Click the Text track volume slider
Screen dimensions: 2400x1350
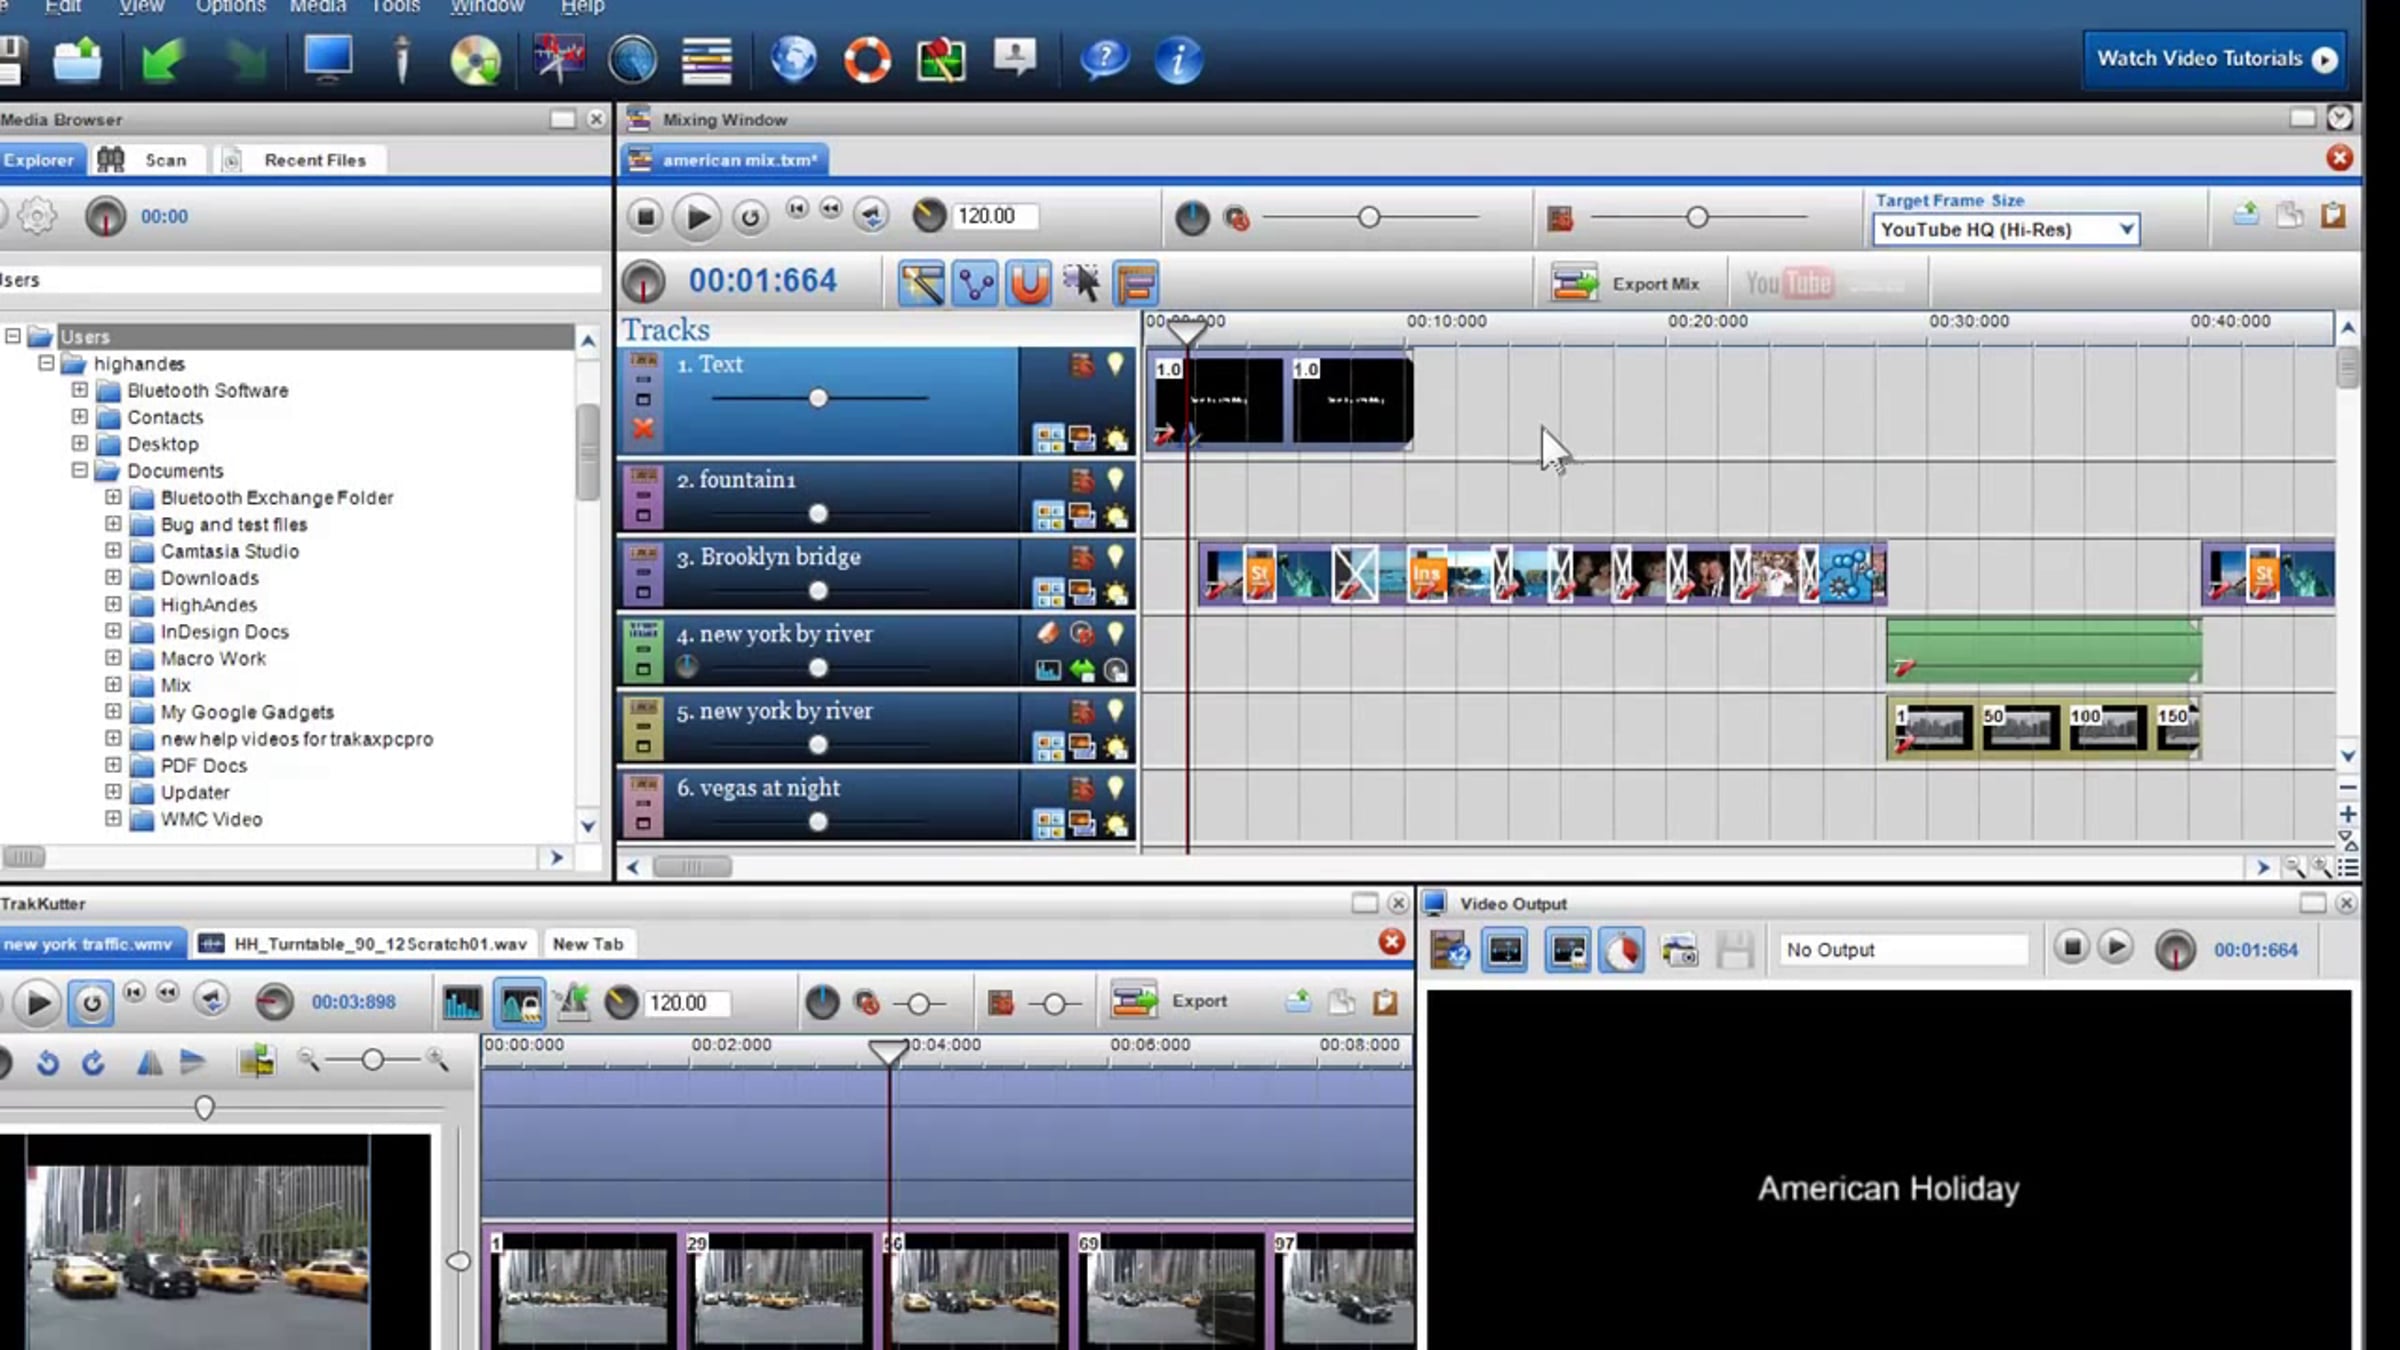[818, 398]
